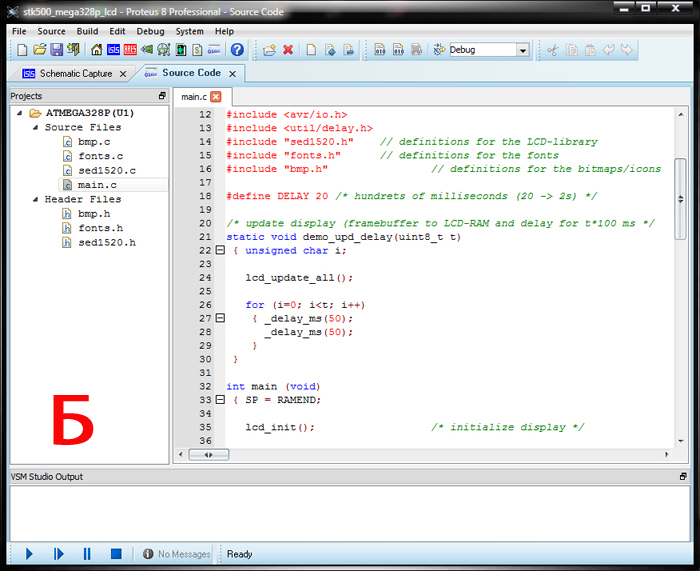Click the Close Project toolbar icon
This screenshot has height=571, width=700.
pyautogui.click(x=73, y=50)
